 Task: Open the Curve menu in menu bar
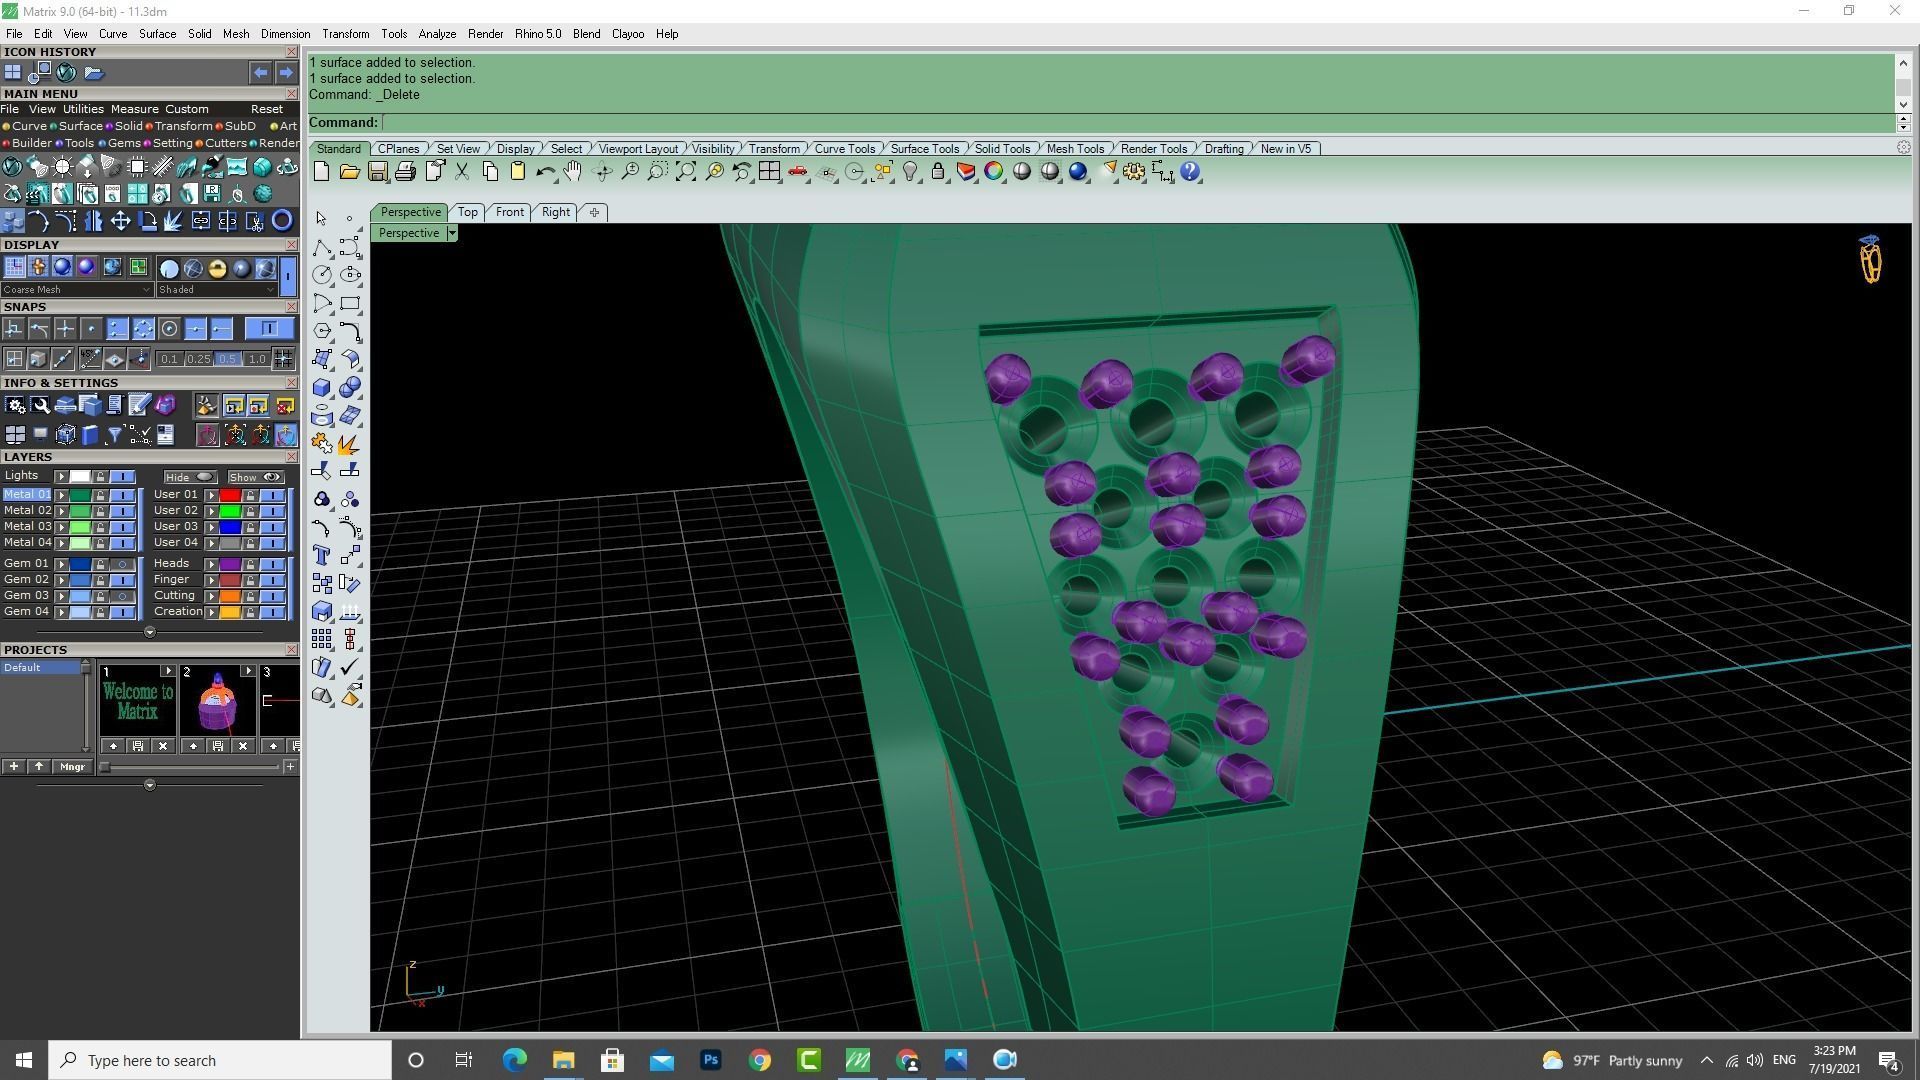112,34
